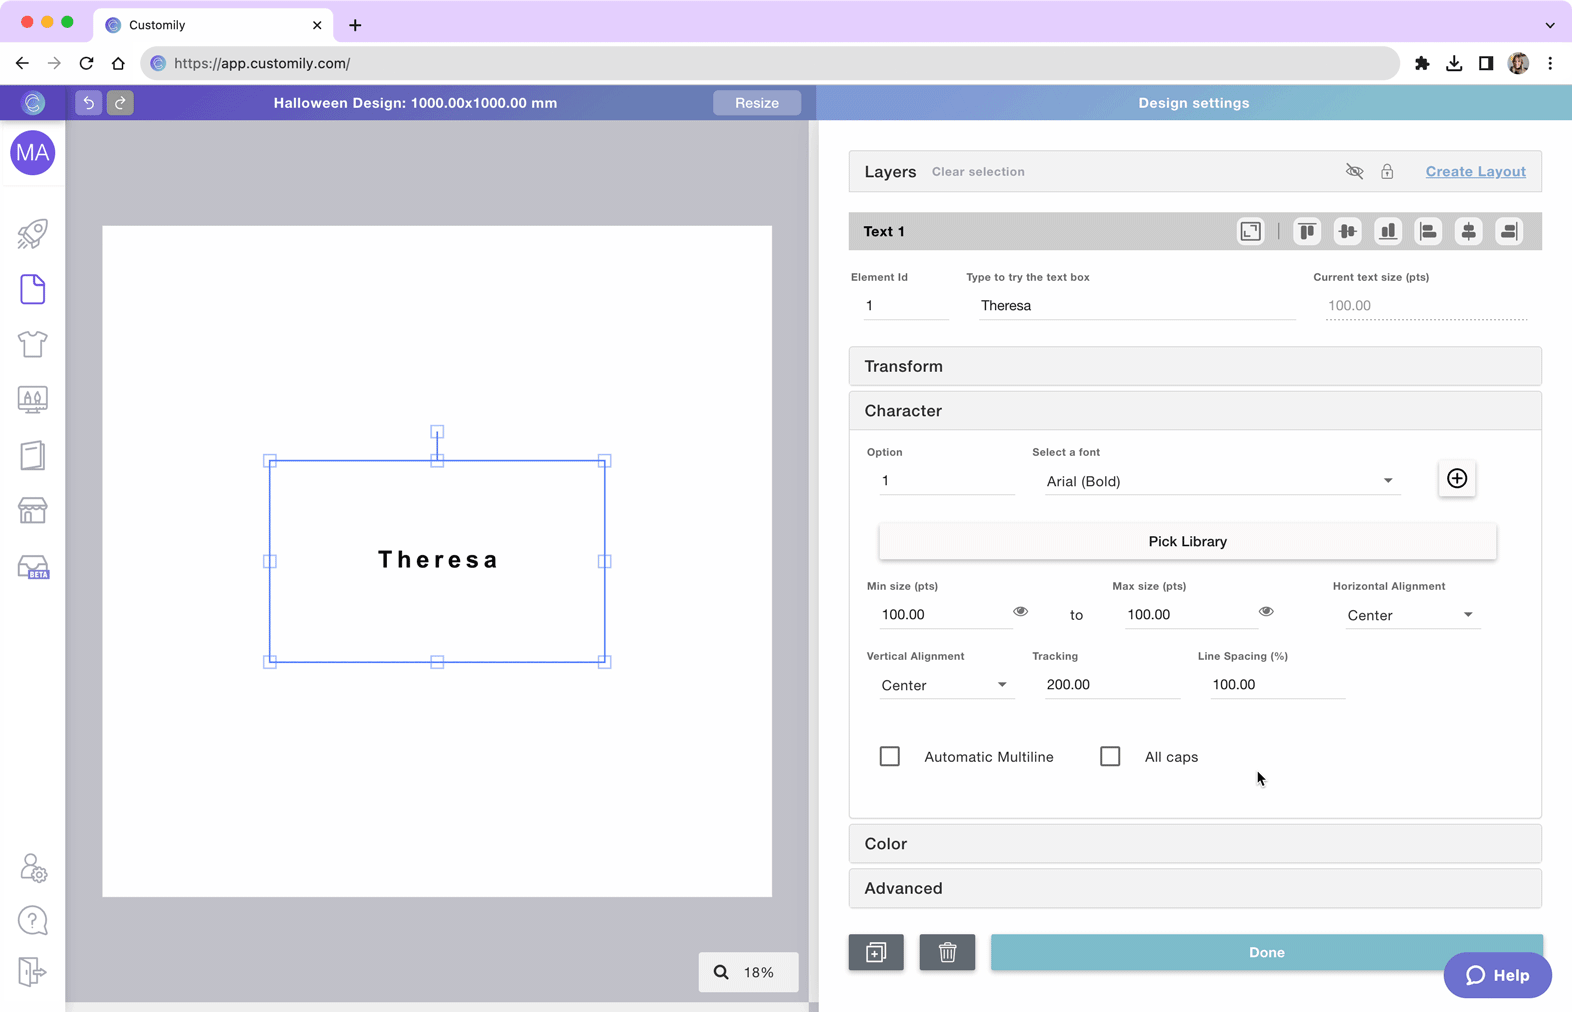Open the Select a font dropdown
Screen dimensions: 1572x1012
click(x=1219, y=481)
